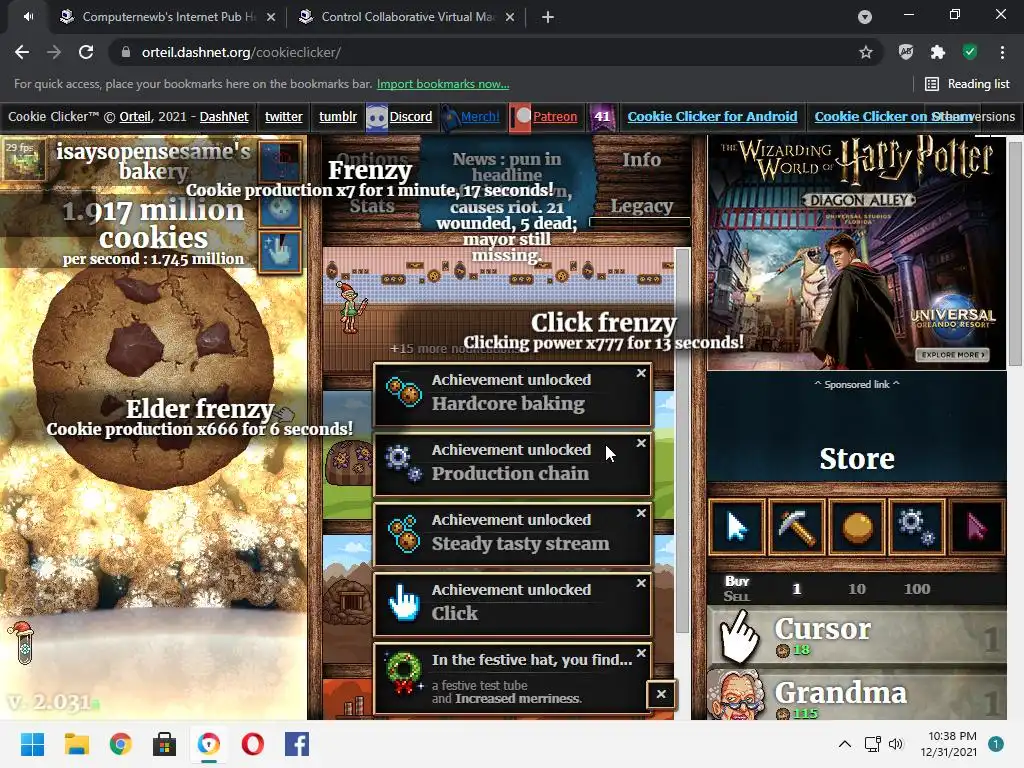Screen dimensions: 1024x768
Task: Select buy quantity 10
Action: coord(857,589)
